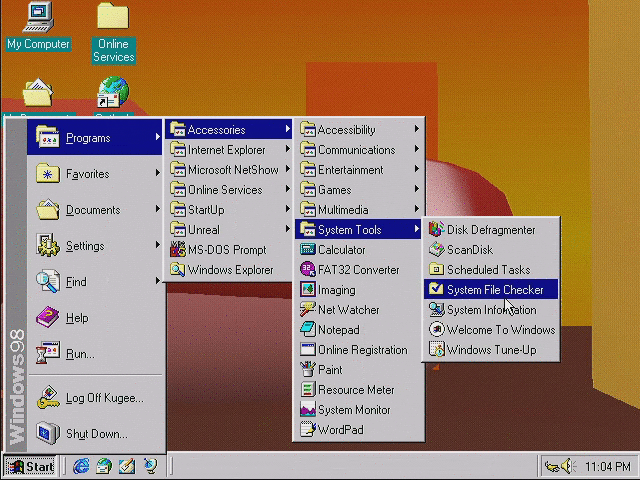Open the Online Services desktop folder
This screenshot has height=480, width=640.
pos(113,33)
